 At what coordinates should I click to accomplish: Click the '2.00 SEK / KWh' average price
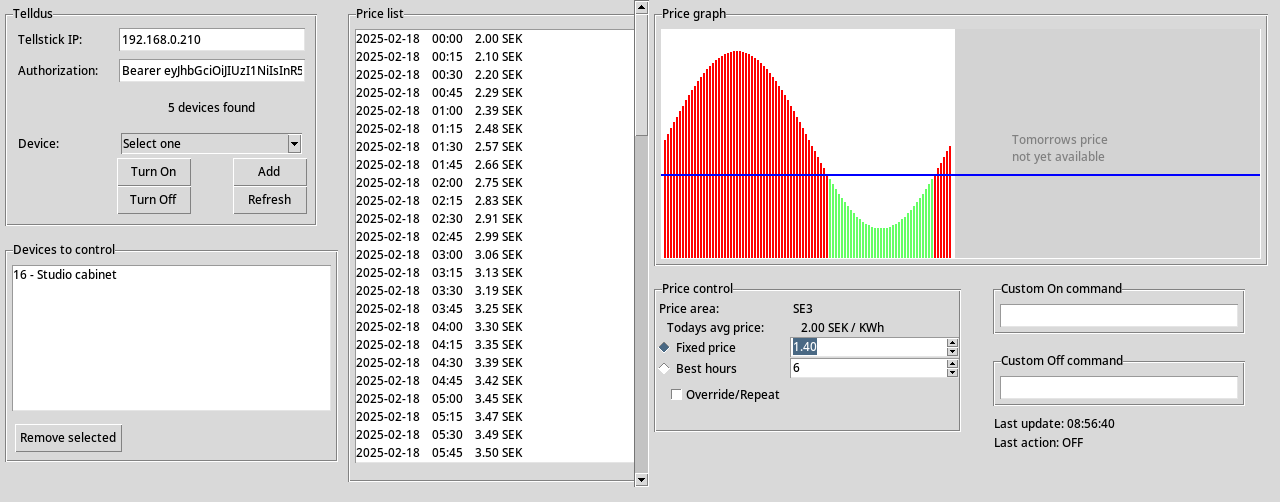coord(842,327)
